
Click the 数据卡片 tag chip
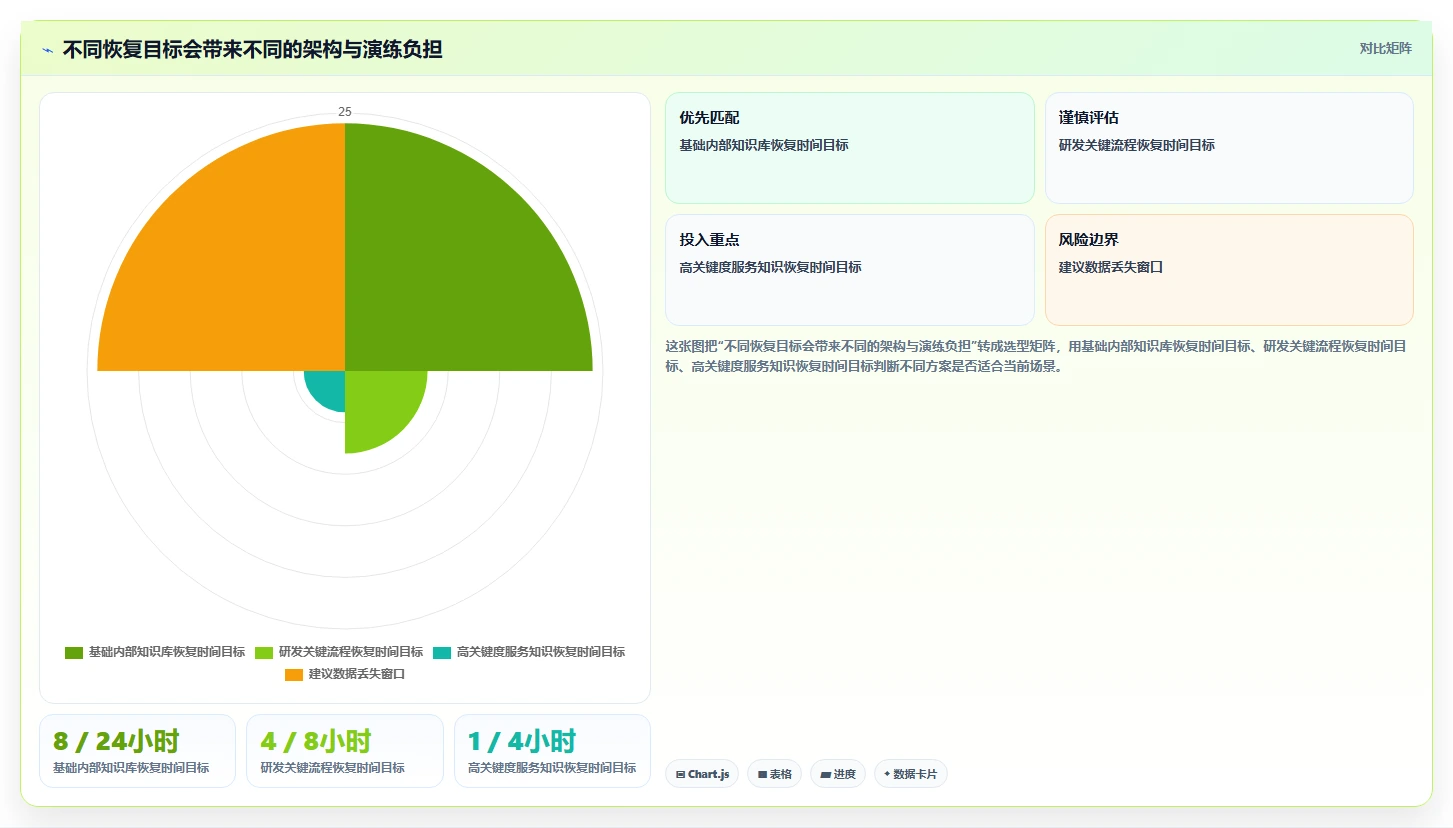coord(911,774)
